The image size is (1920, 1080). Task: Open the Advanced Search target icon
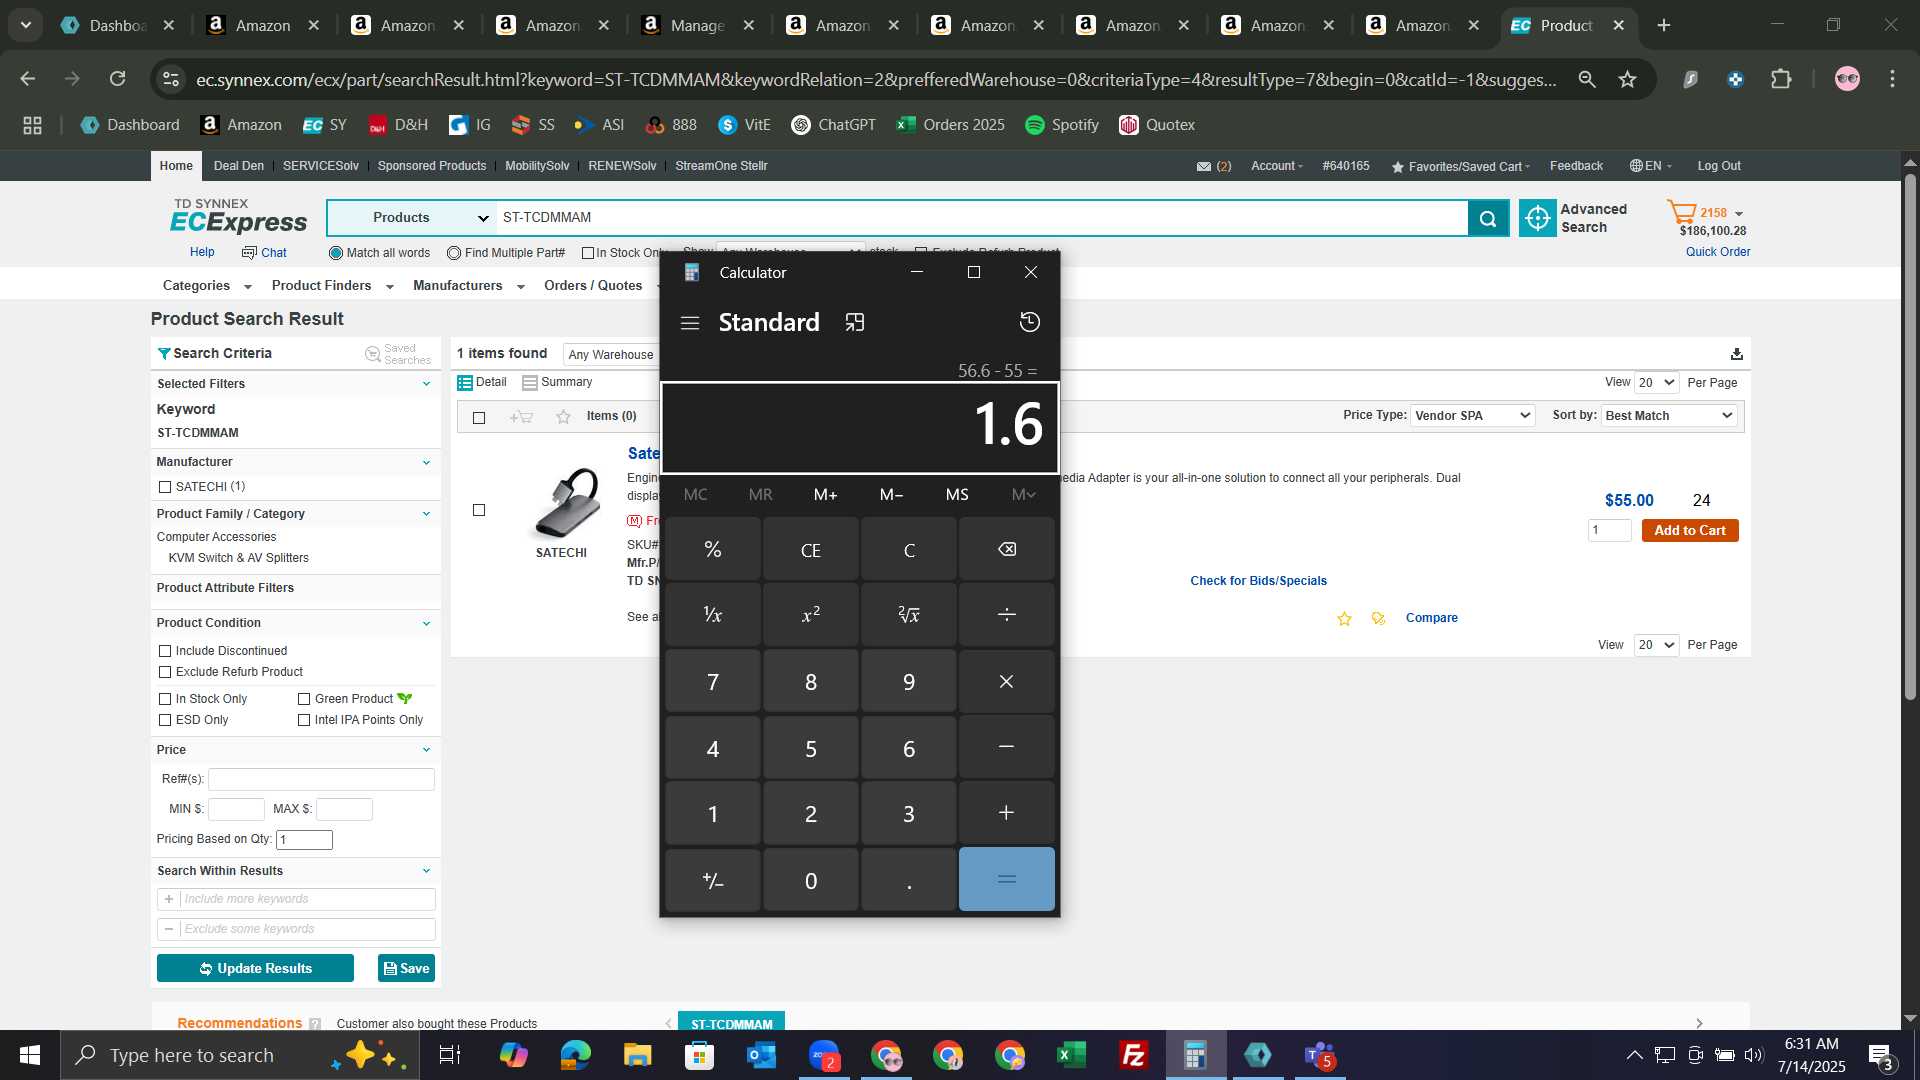pyautogui.click(x=1538, y=218)
